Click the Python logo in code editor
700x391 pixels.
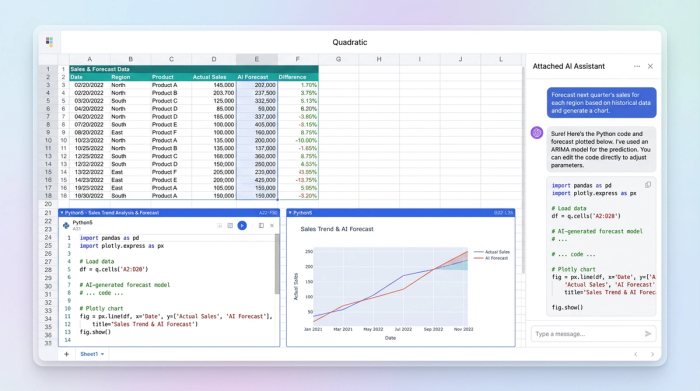pos(66,225)
